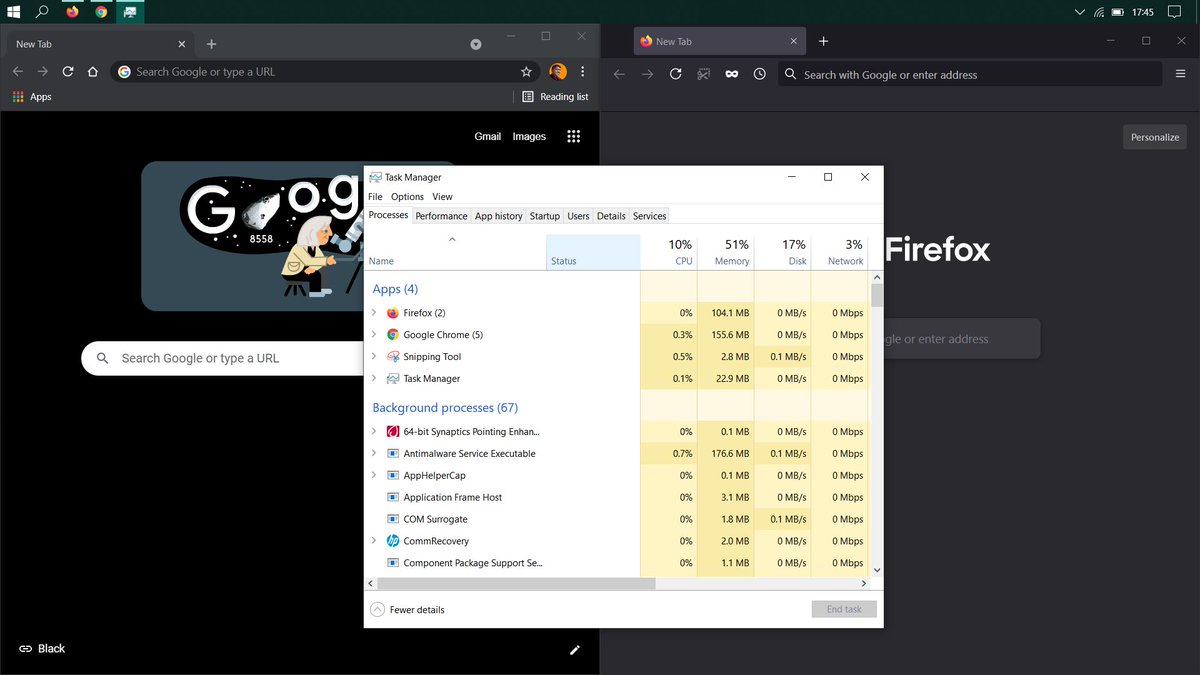Switch to the Users tab
The width and height of the screenshot is (1200, 675).
point(578,216)
